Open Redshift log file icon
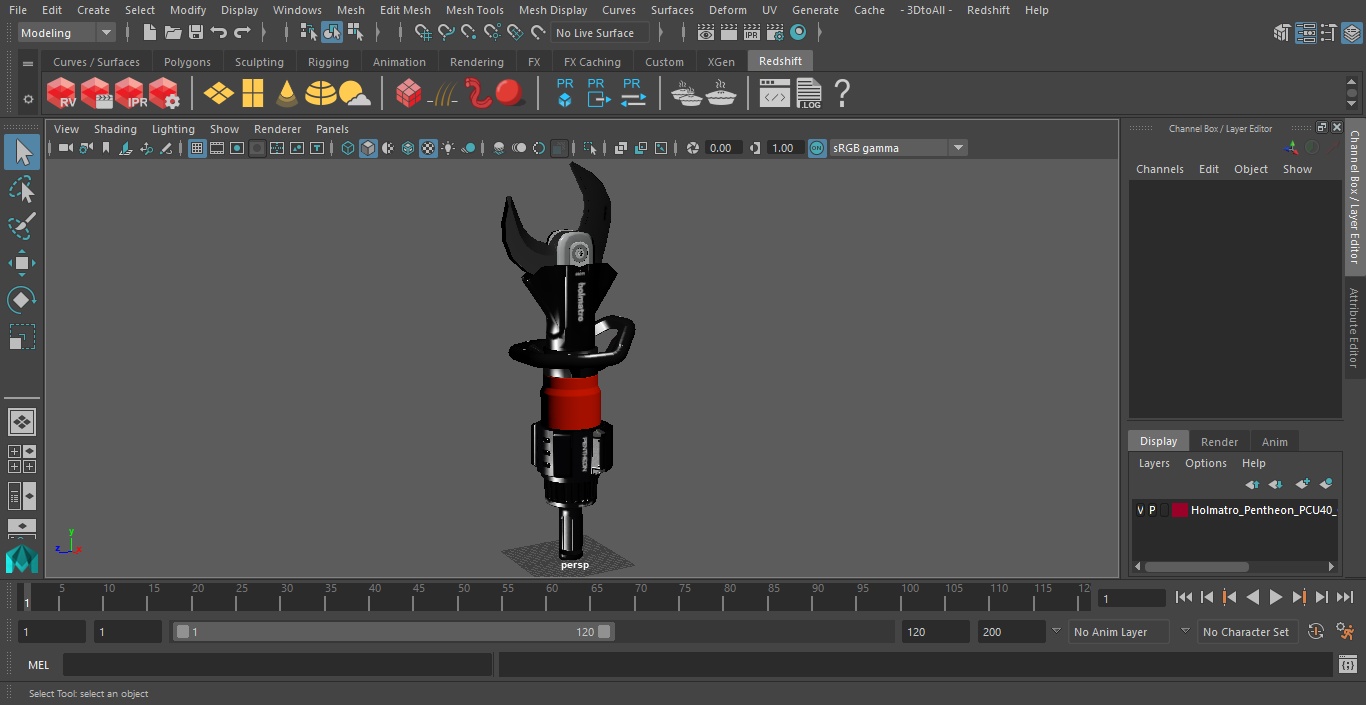This screenshot has height=705, width=1366. [809, 94]
